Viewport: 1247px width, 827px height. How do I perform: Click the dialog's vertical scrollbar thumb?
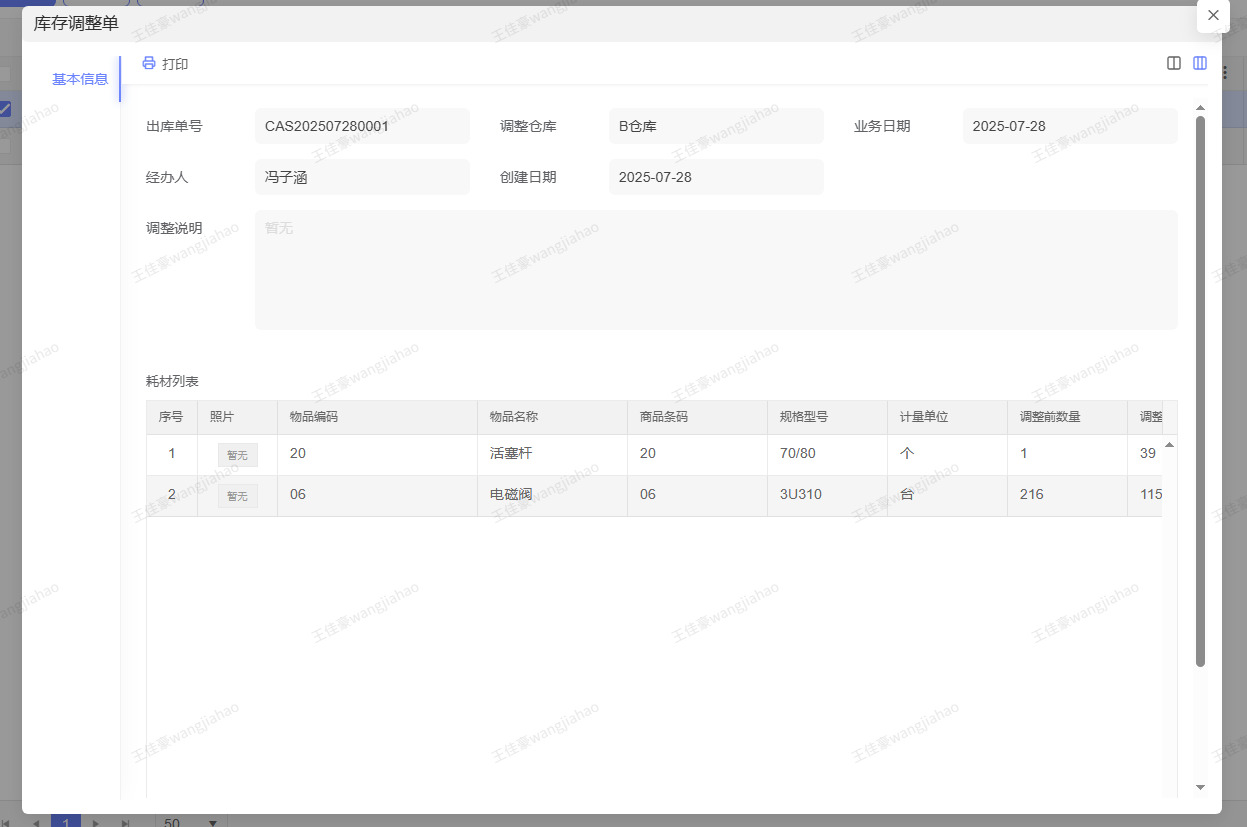(x=1201, y=390)
